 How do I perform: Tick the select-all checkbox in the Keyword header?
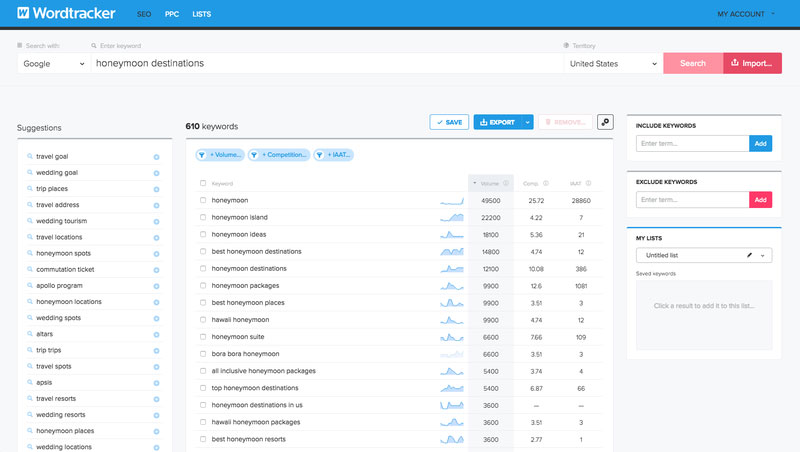[203, 183]
